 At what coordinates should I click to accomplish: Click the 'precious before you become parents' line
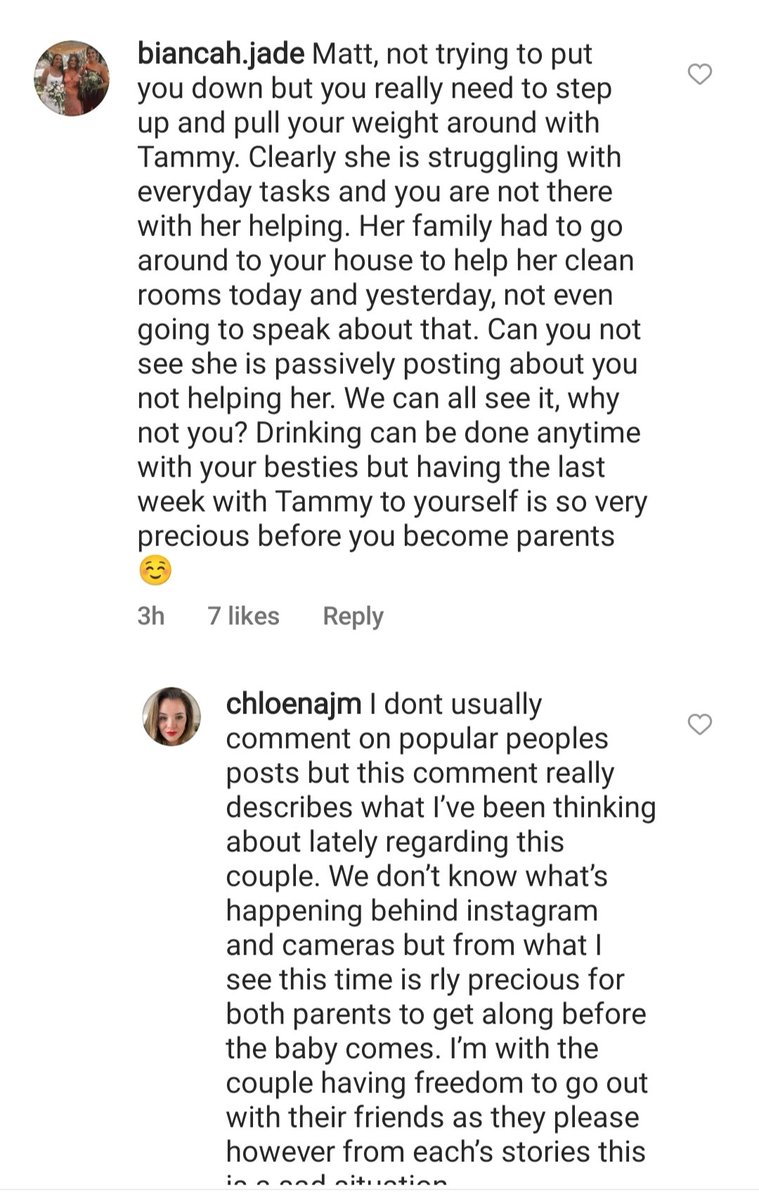pos(376,537)
